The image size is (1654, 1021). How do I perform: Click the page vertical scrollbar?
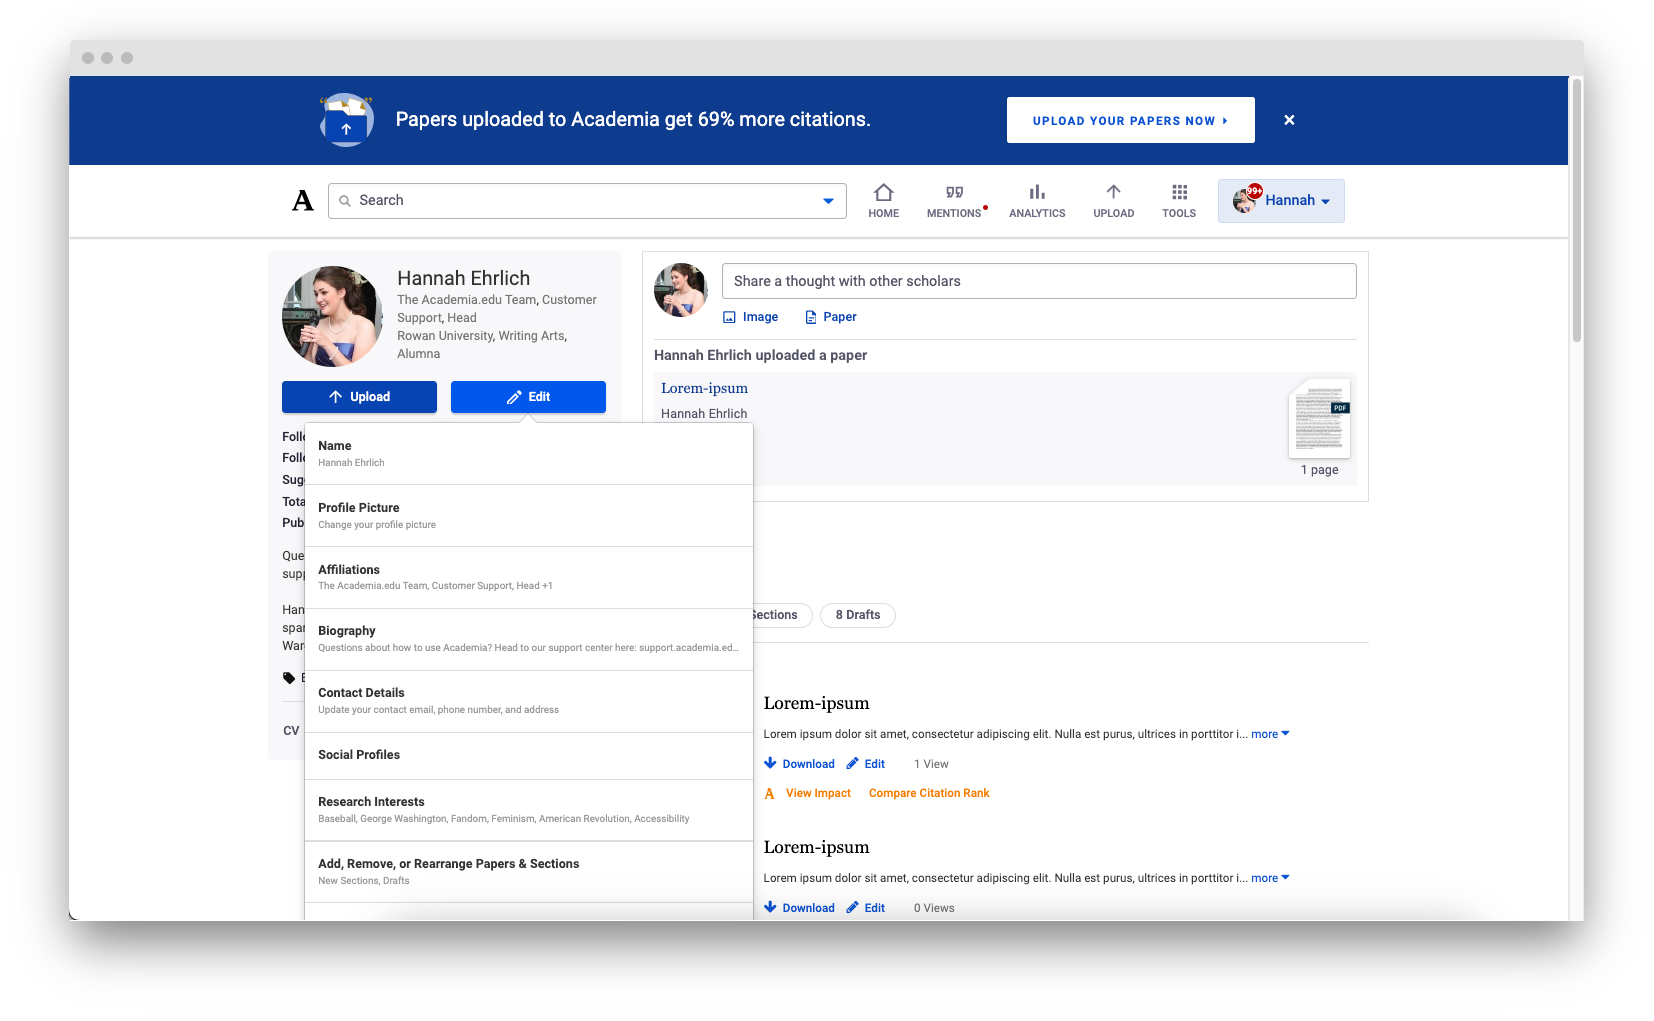[x=1576, y=210]
